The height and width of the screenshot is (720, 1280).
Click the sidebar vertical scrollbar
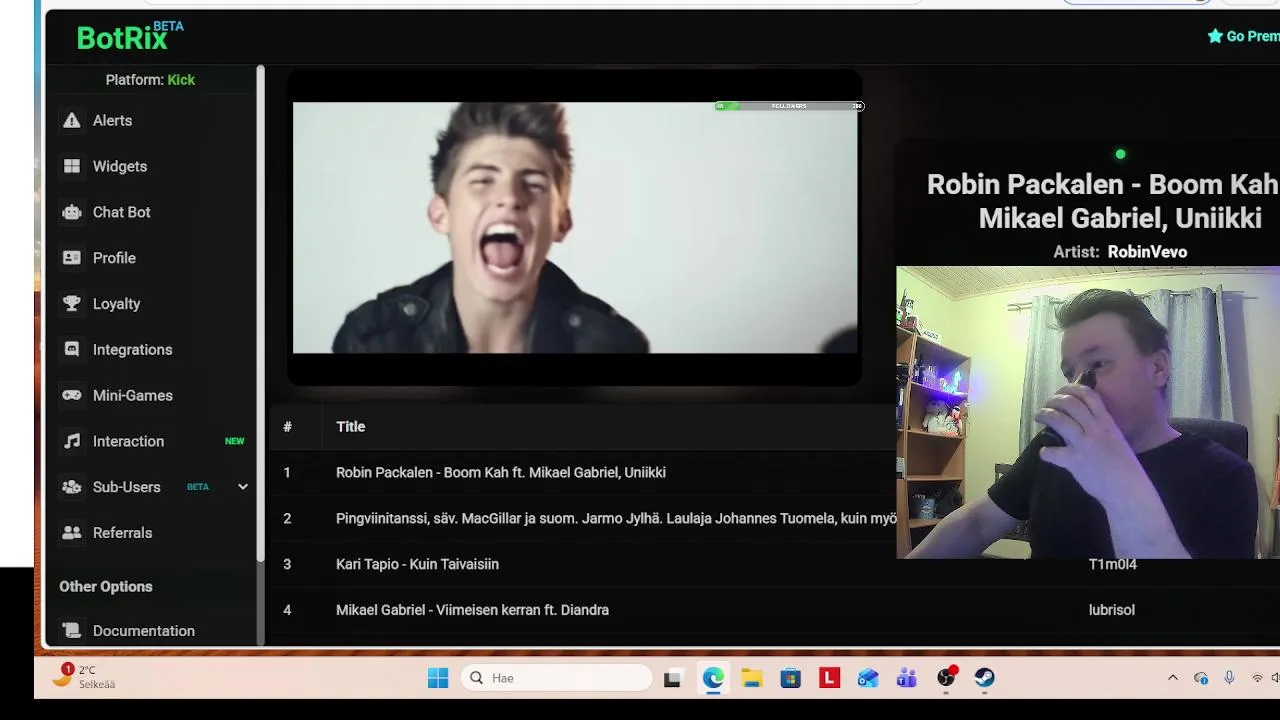[x=260, y=312]
